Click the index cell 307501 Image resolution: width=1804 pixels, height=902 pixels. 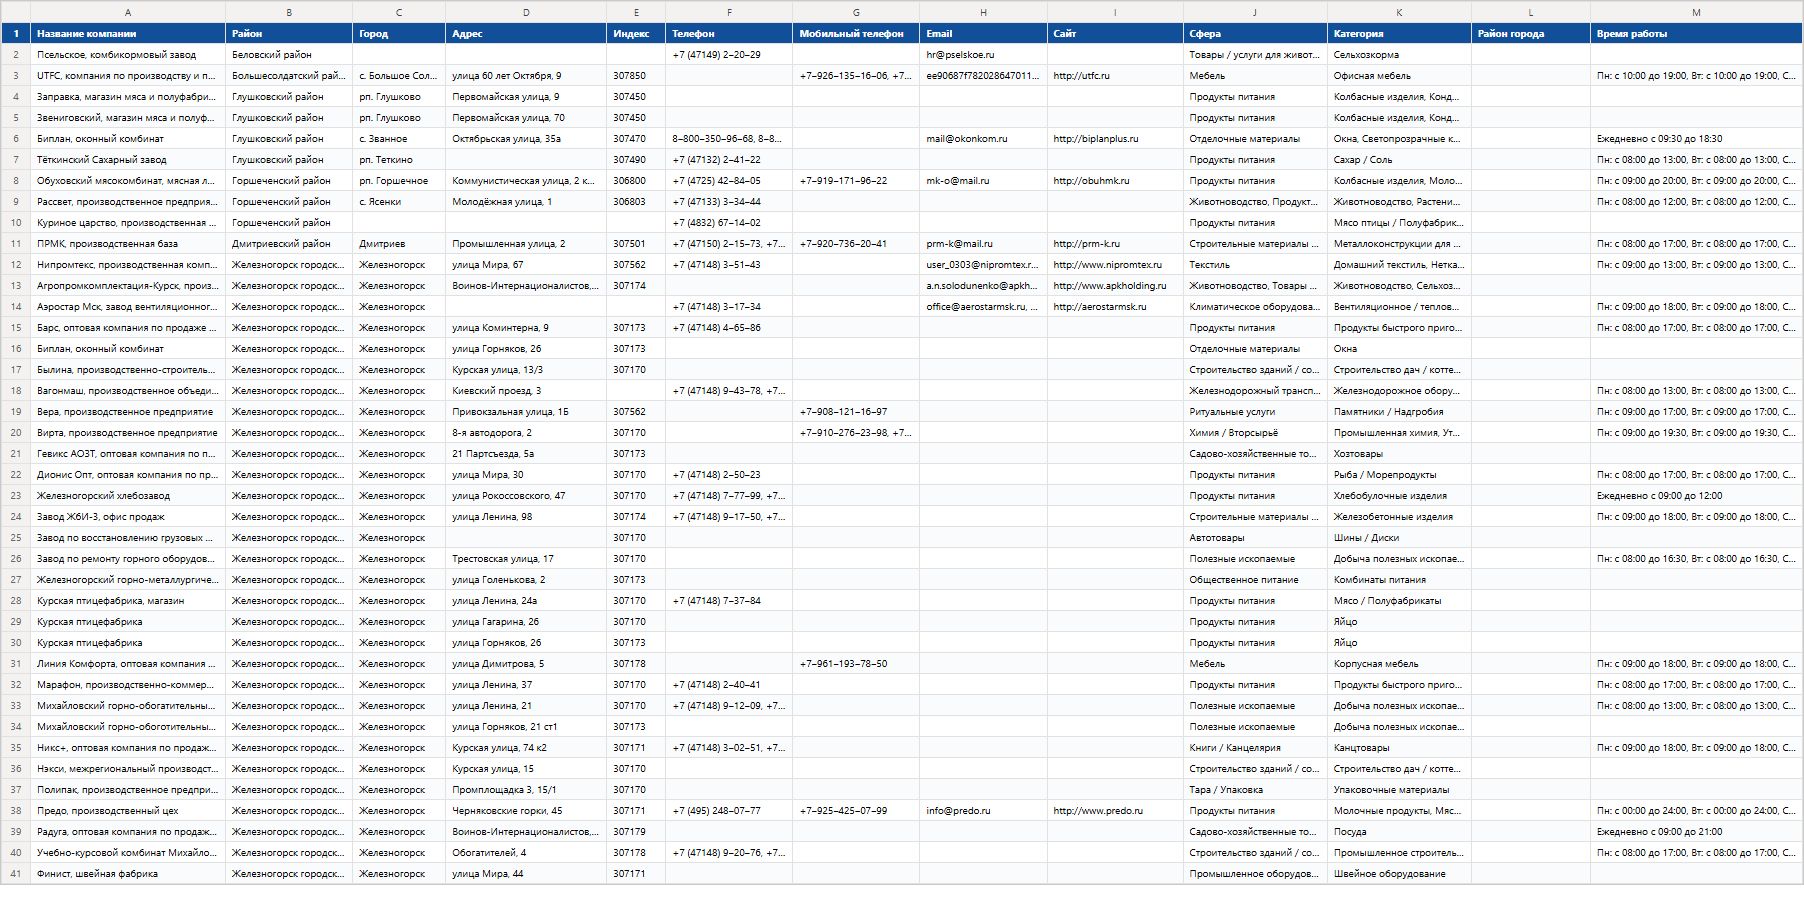point(636,244)
